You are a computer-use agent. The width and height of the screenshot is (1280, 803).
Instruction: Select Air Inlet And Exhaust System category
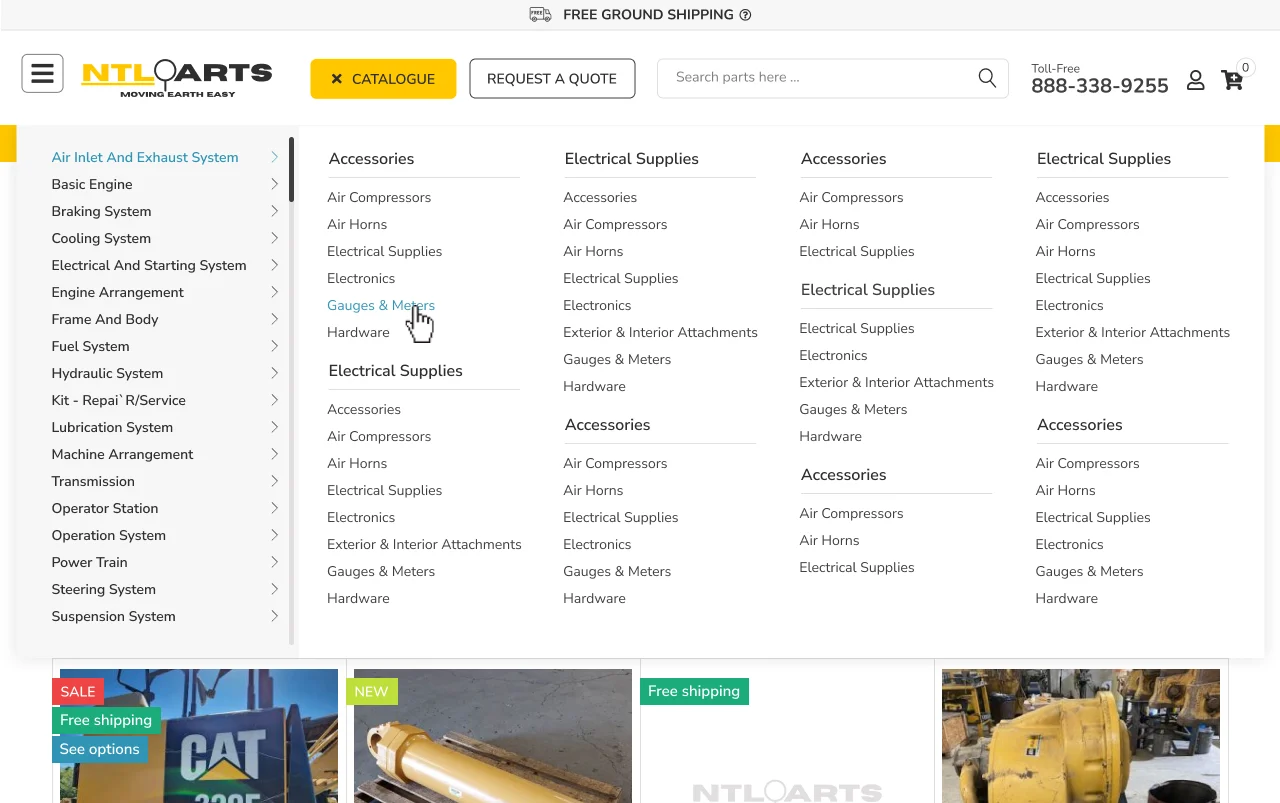145,157
